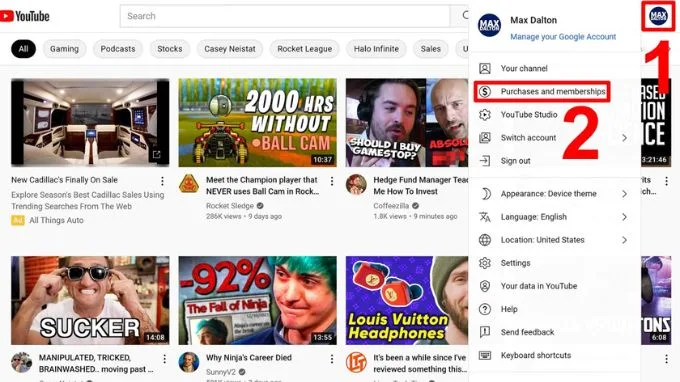680x382 pixels.
Task: Select the Sales filter chip
Action: pos(431,49)
